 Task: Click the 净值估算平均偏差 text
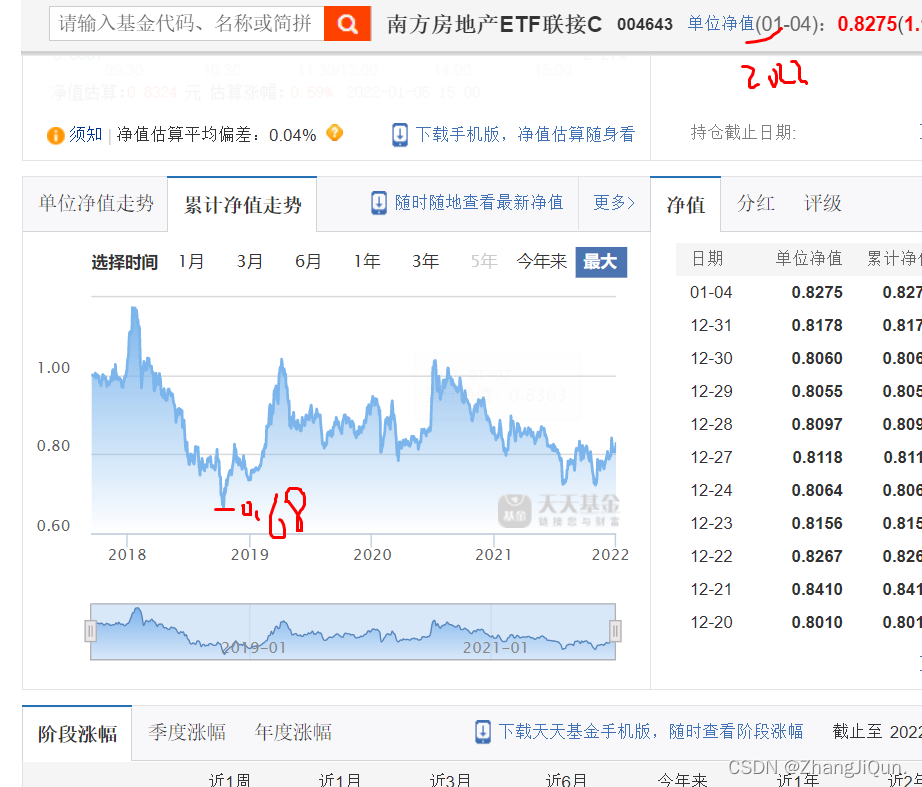coord(216,135)
